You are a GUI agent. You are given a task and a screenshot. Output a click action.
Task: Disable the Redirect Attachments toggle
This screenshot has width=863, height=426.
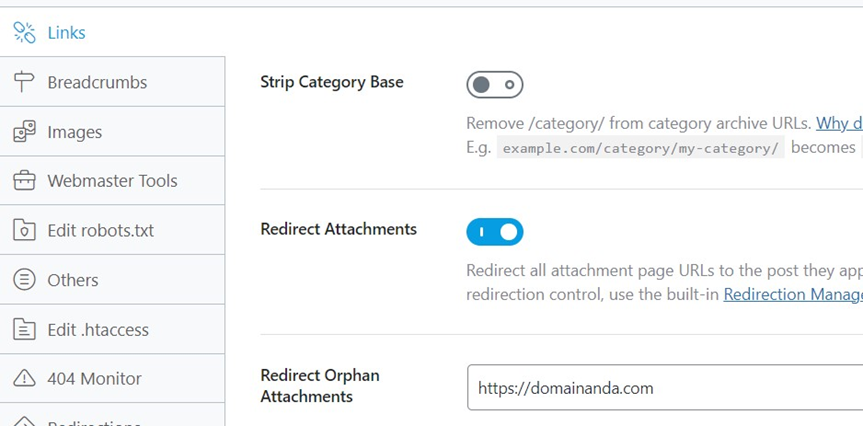click(495, 232)
